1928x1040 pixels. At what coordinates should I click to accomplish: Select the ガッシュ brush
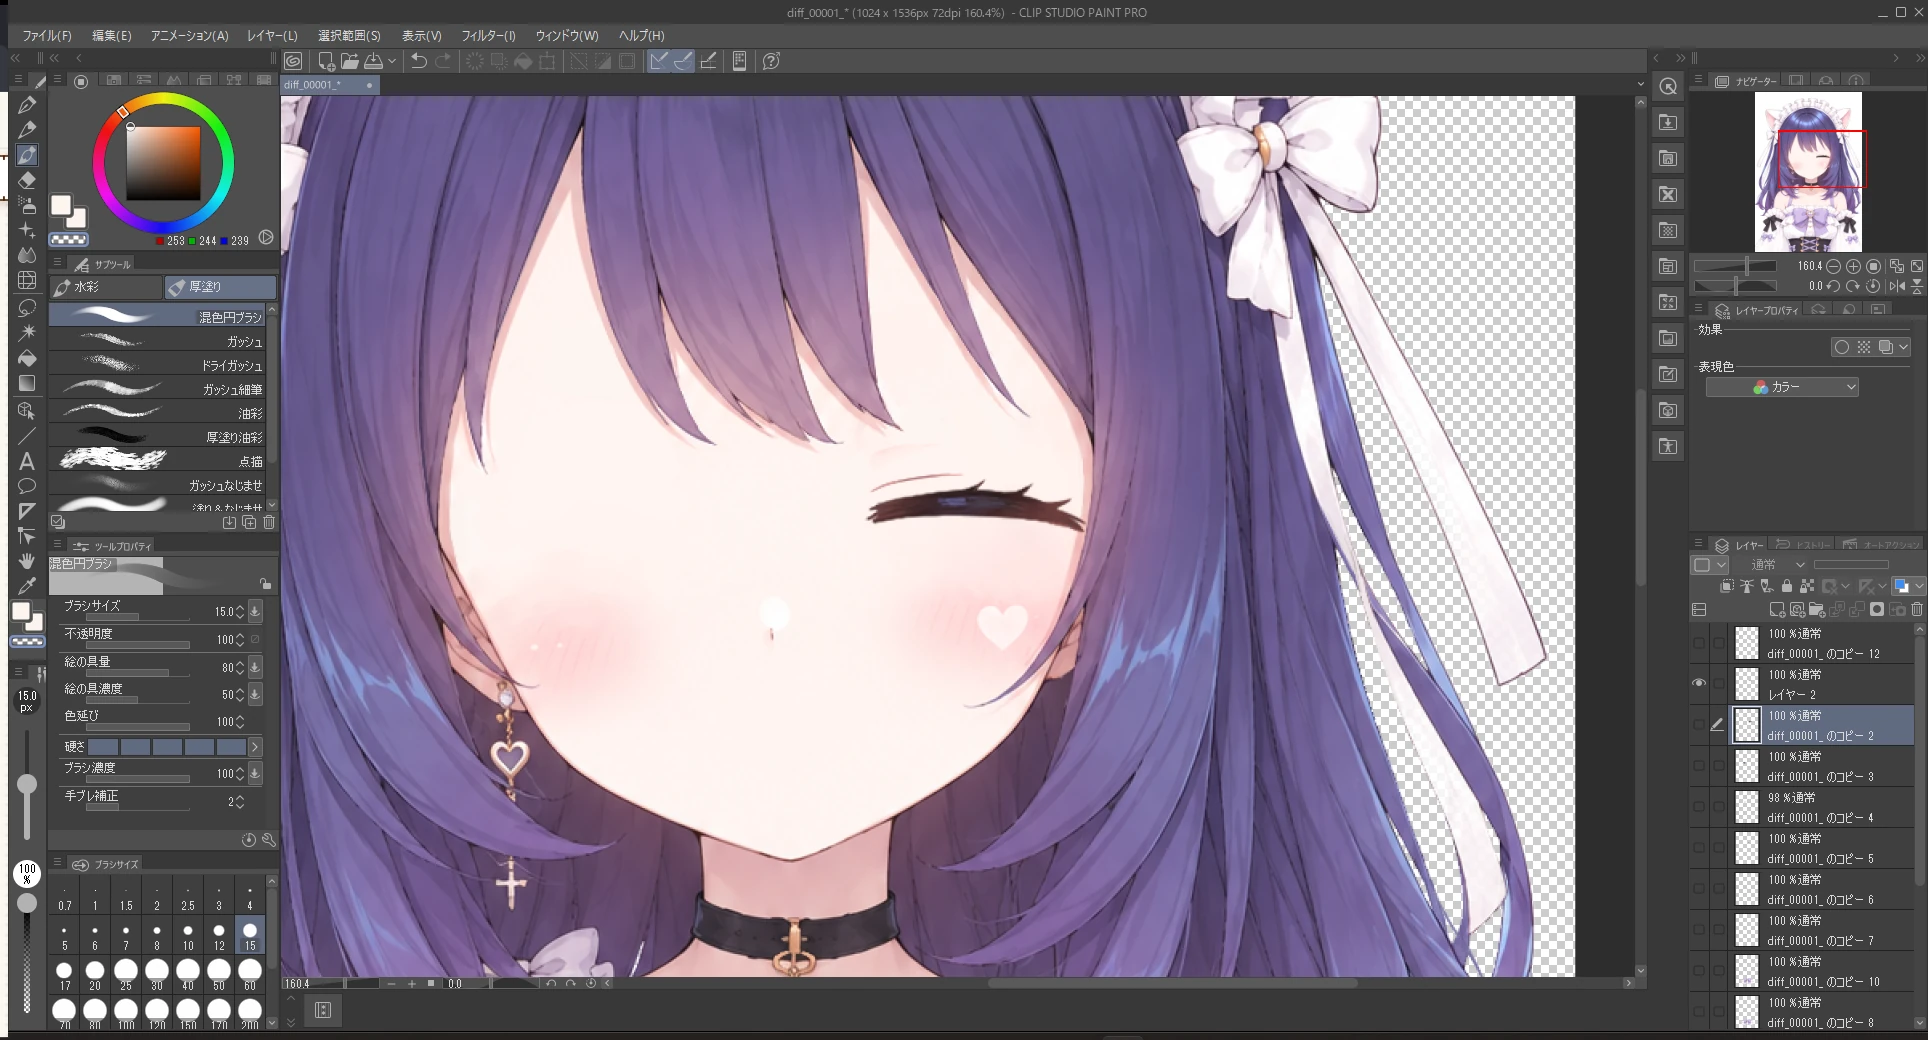[x=158, y=341]
